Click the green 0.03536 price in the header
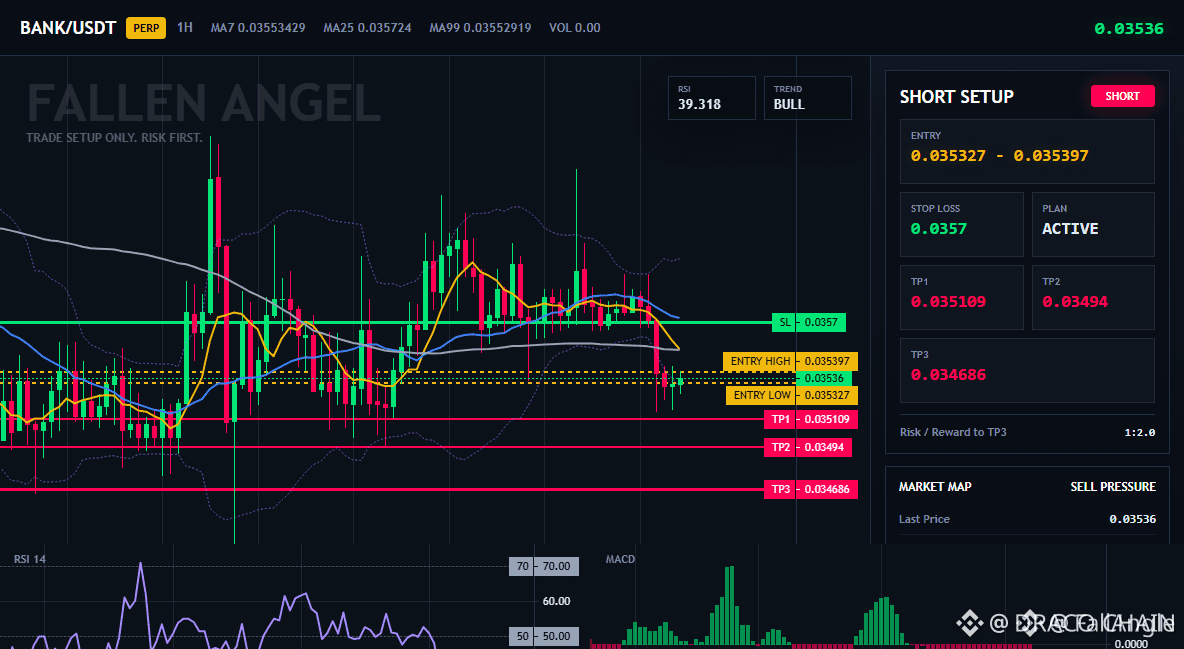The width and height of the screenshot is (1184, 649). 1129,29
